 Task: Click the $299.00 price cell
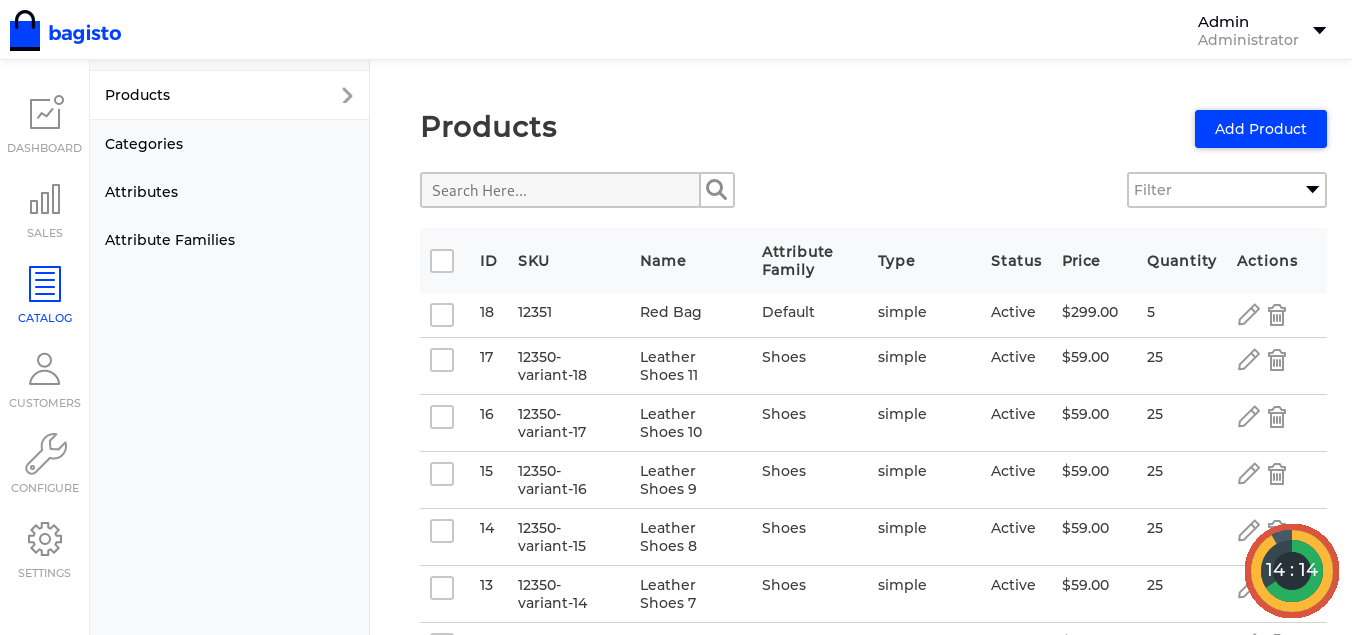tap(1090, 312)
